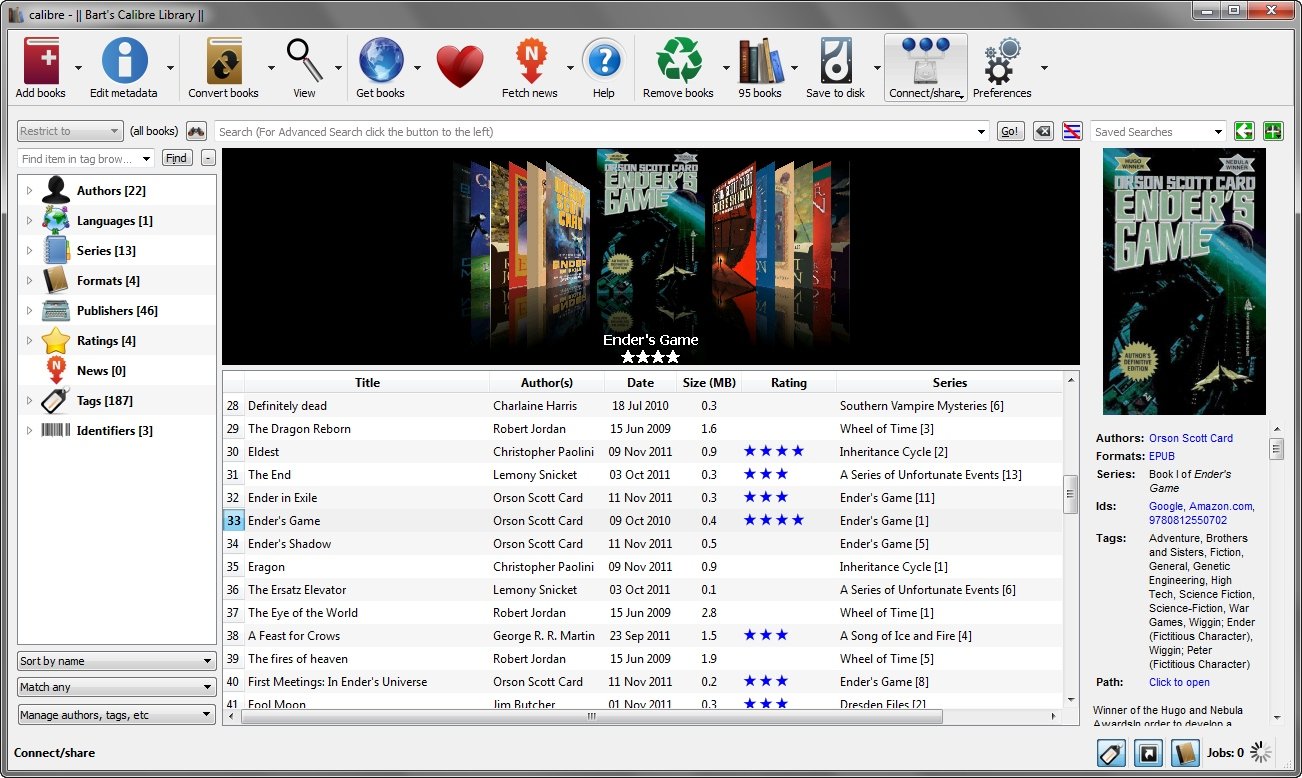This screenshot has height=778, width=1302.
Task: Toggle search highlighting flag icon
Action: (x=1072, y=131)
